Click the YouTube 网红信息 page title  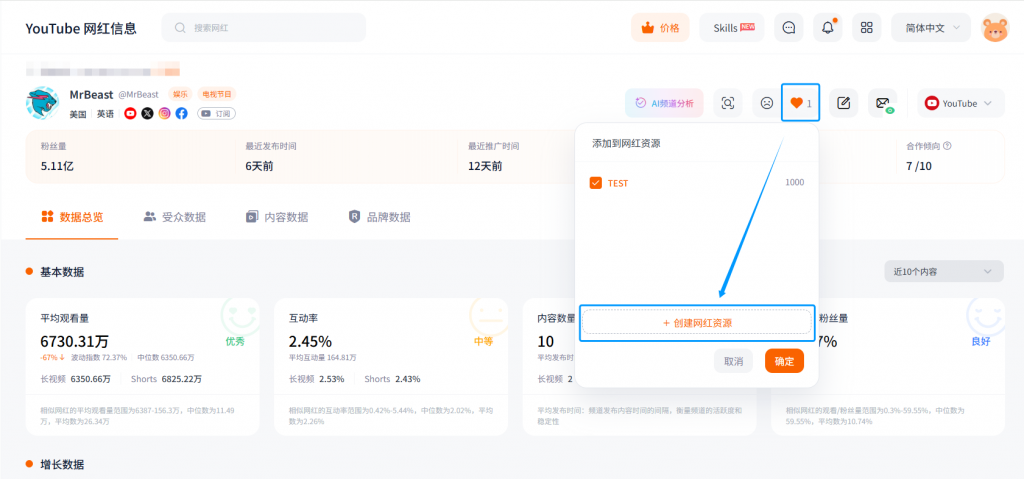click(x=81, y=28)
